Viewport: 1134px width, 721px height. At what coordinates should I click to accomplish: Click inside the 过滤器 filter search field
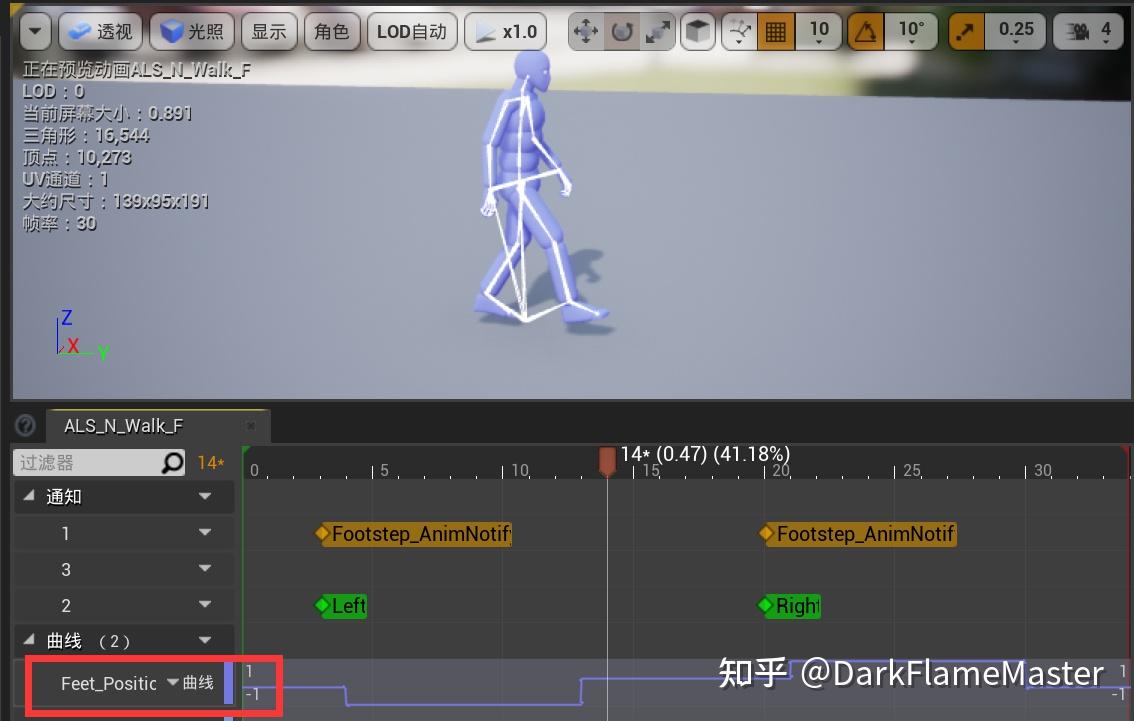click(90, 462)
